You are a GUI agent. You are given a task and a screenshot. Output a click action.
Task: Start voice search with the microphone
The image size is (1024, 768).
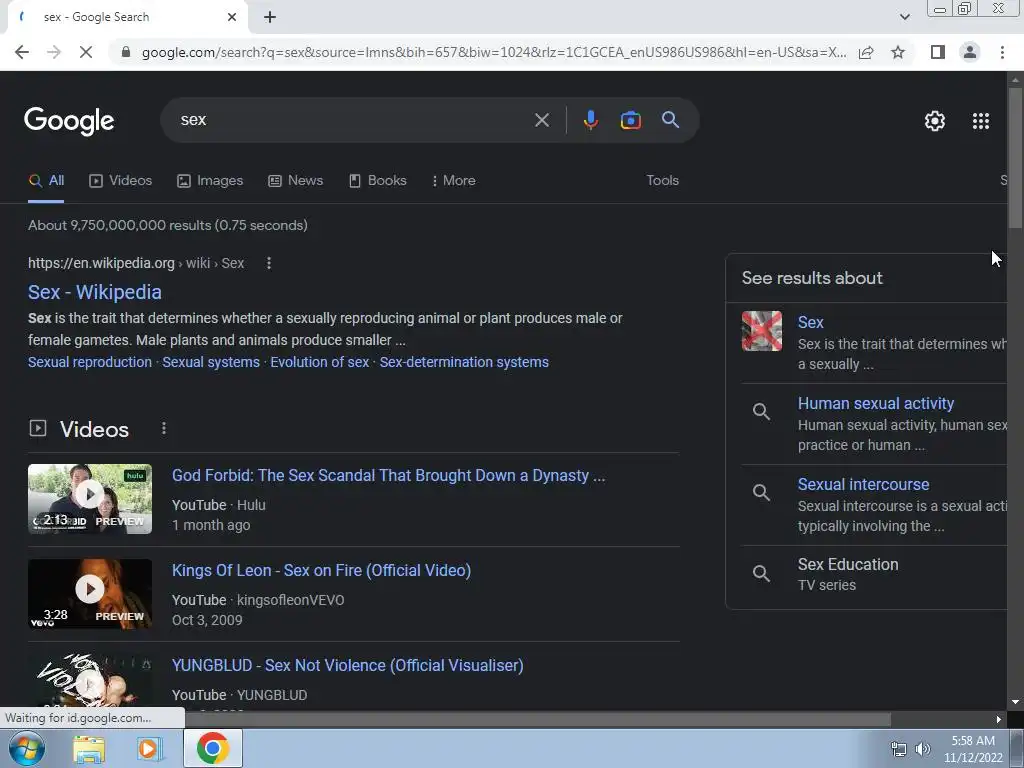[x=590, y=120]
